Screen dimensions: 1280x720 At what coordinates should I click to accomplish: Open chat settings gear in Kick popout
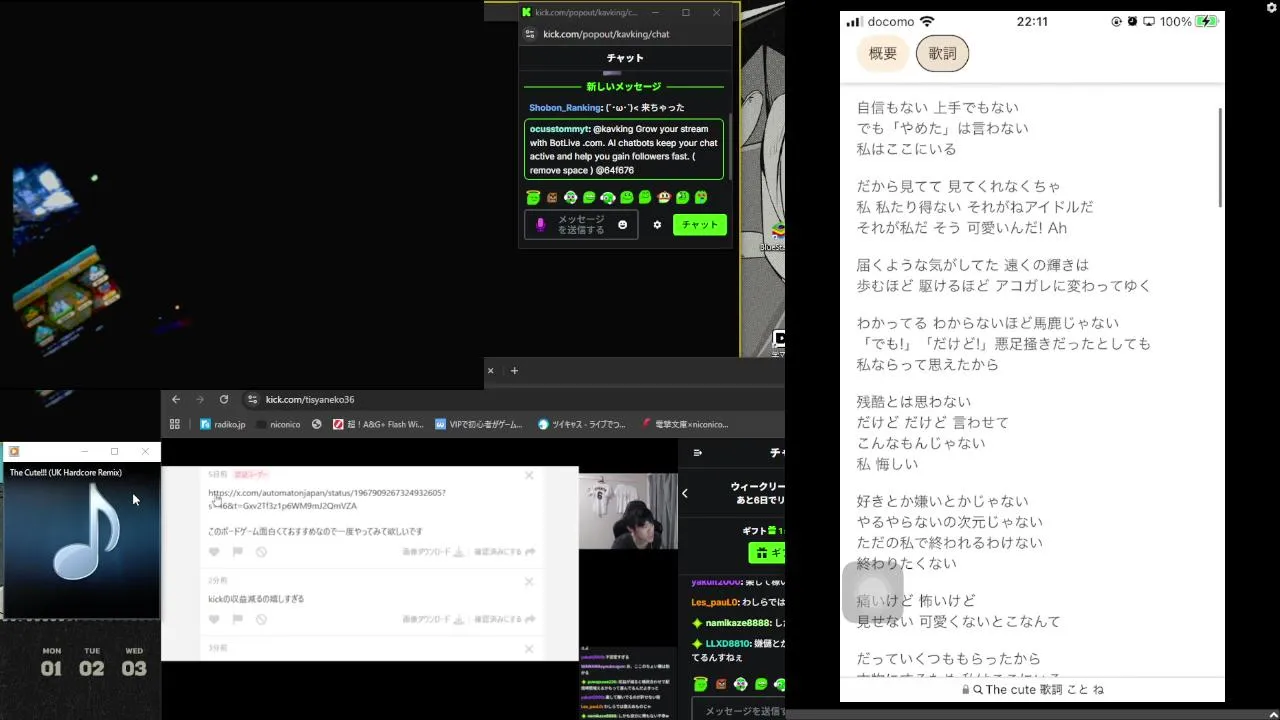(x=657, y=225)
